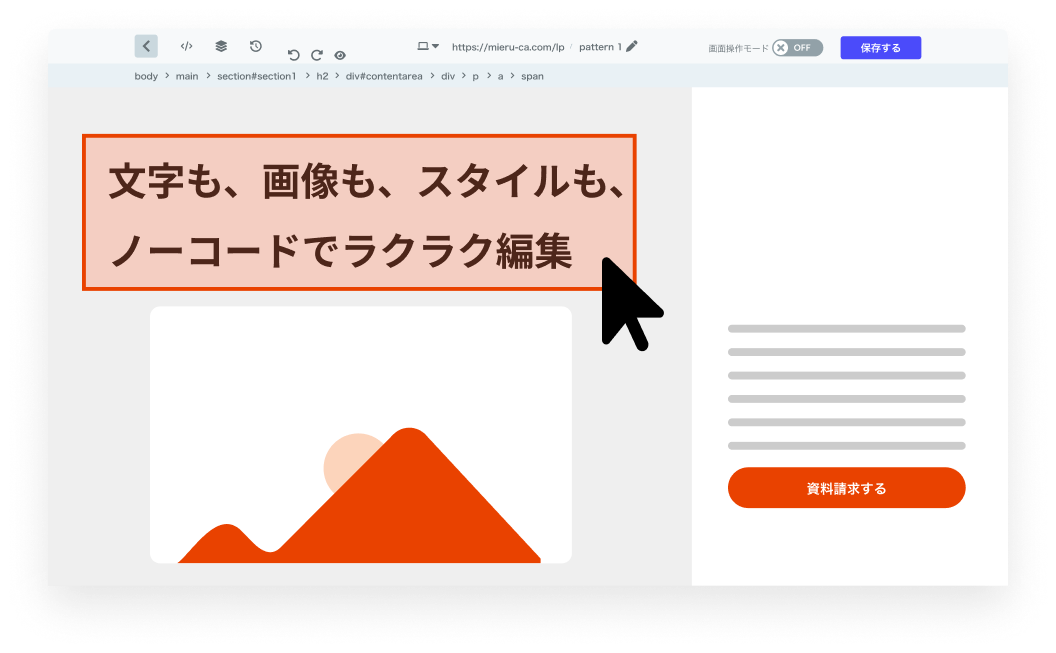The width and height of the screenshot is (1056, 653).
Task: Select section#section1 in the breadcrumb
Action: click(x=256, y=76)
